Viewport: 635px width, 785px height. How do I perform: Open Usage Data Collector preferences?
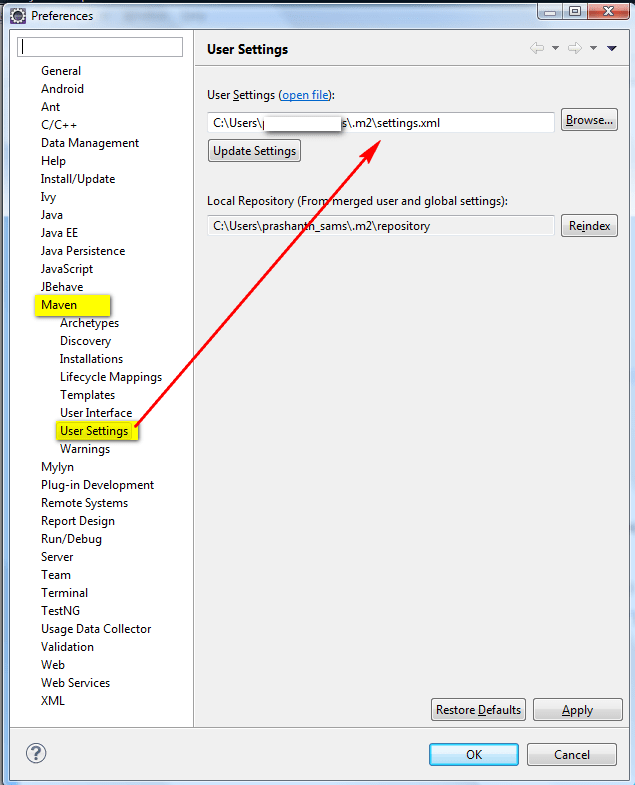point(96,630)
